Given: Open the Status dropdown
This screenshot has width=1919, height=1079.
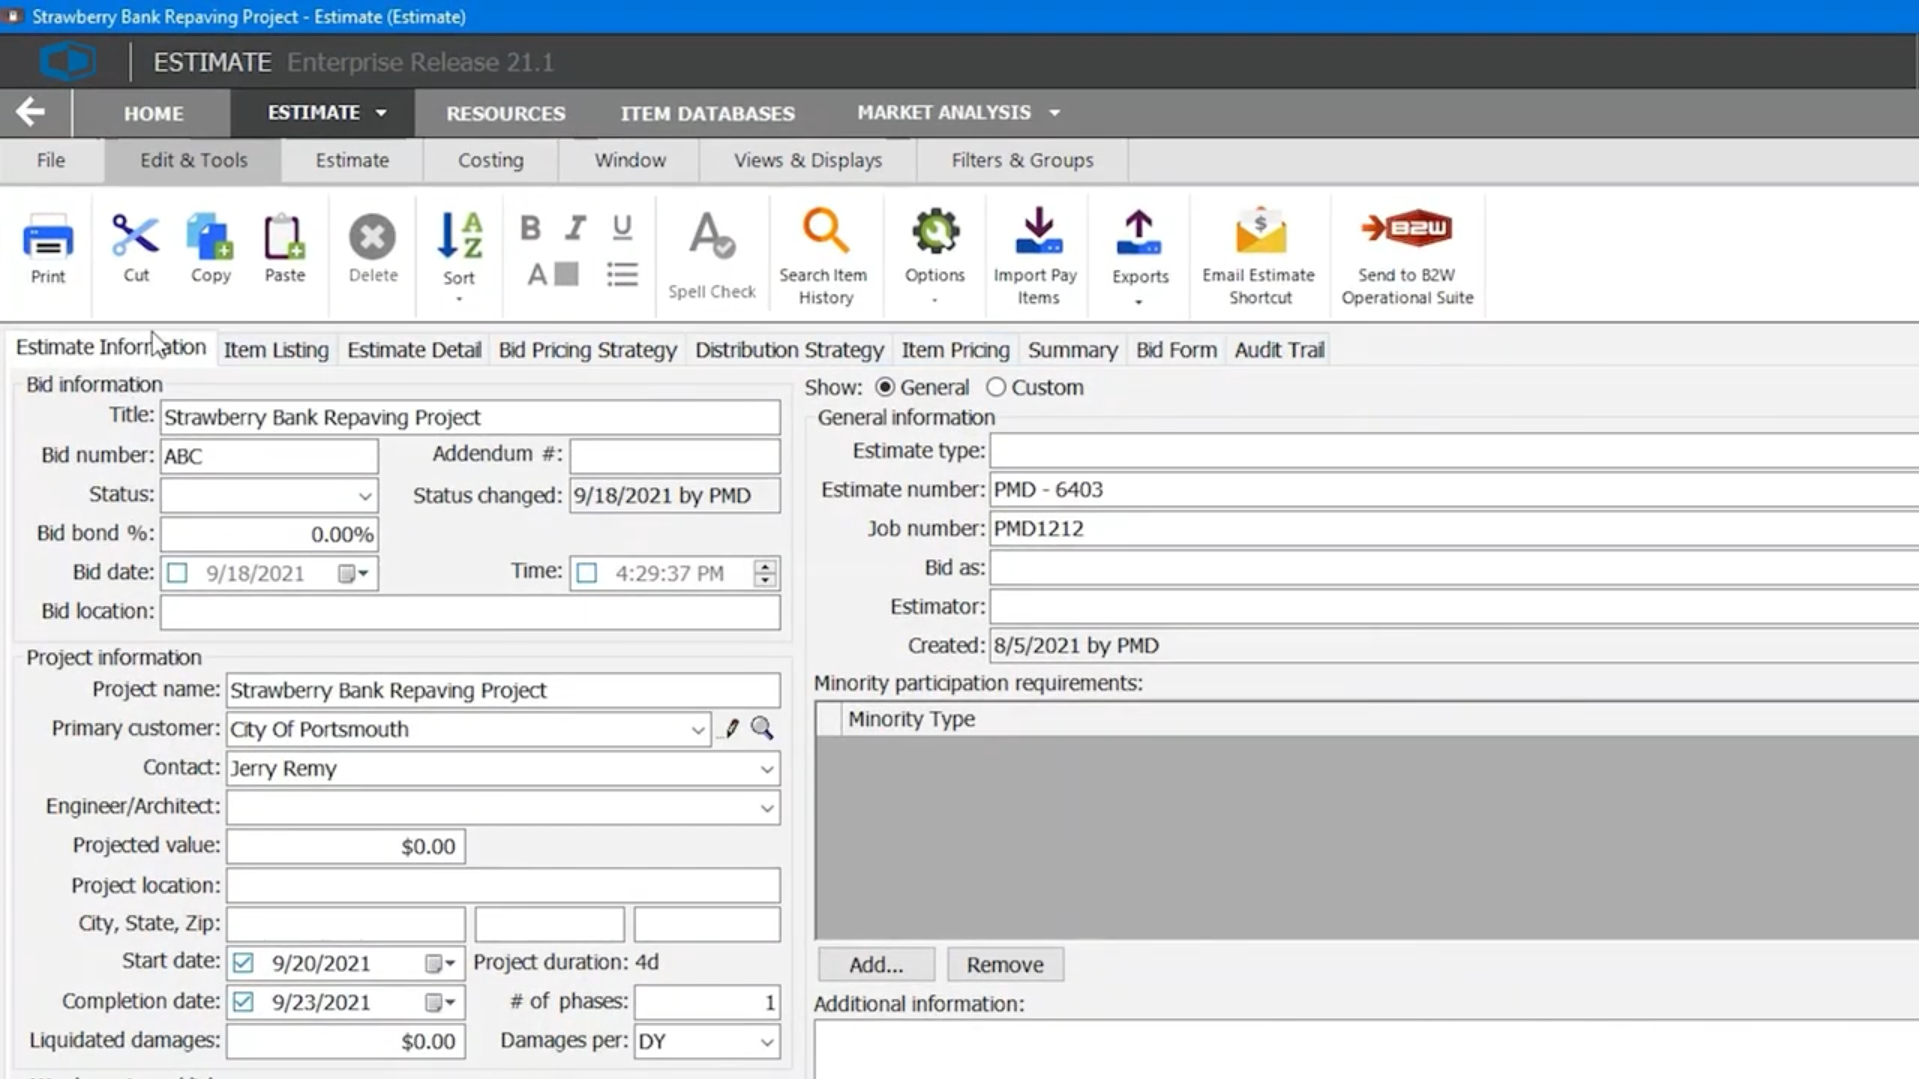Looking at the screenshot, I should click(362, 495).
